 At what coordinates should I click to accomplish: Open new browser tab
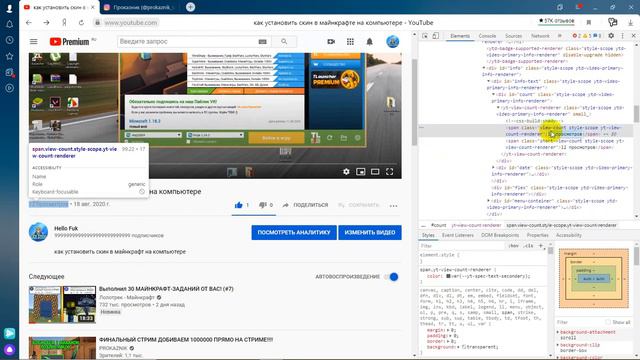[190, 7]
